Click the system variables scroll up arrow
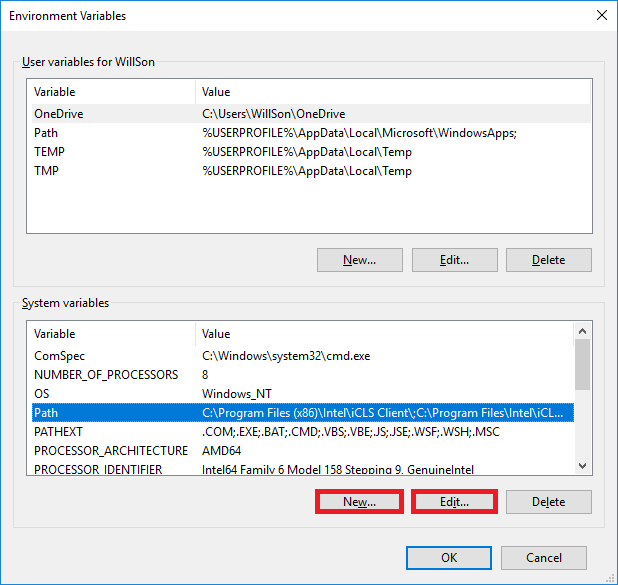The image size is (618, 585). (x=583, y=331)
